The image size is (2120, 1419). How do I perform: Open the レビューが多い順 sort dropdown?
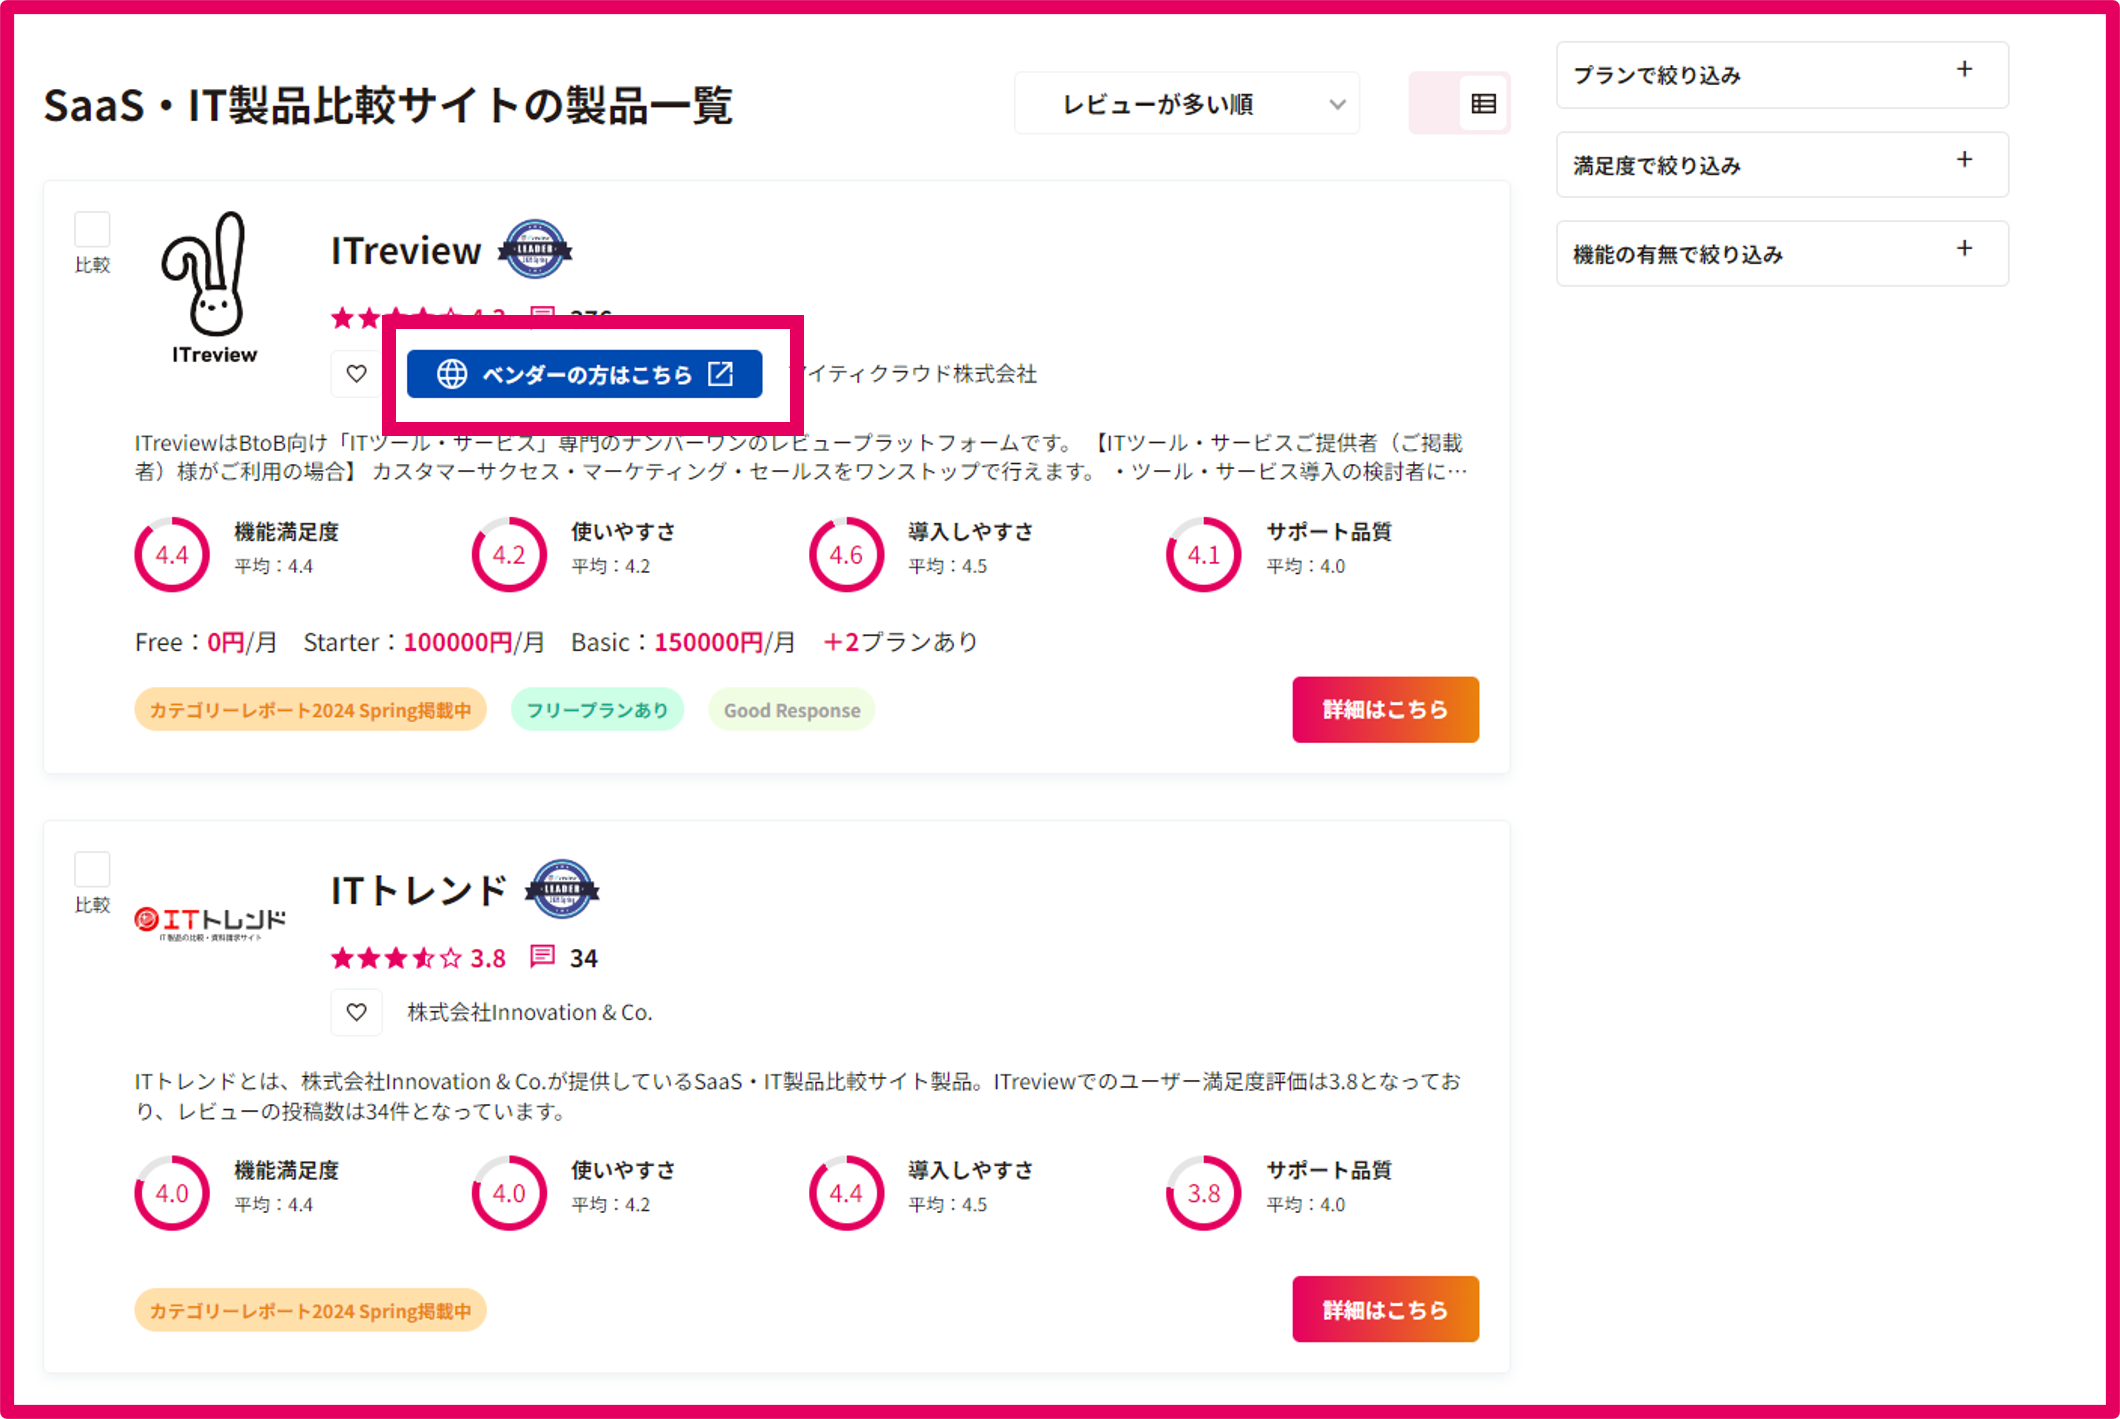(1186, 103)
